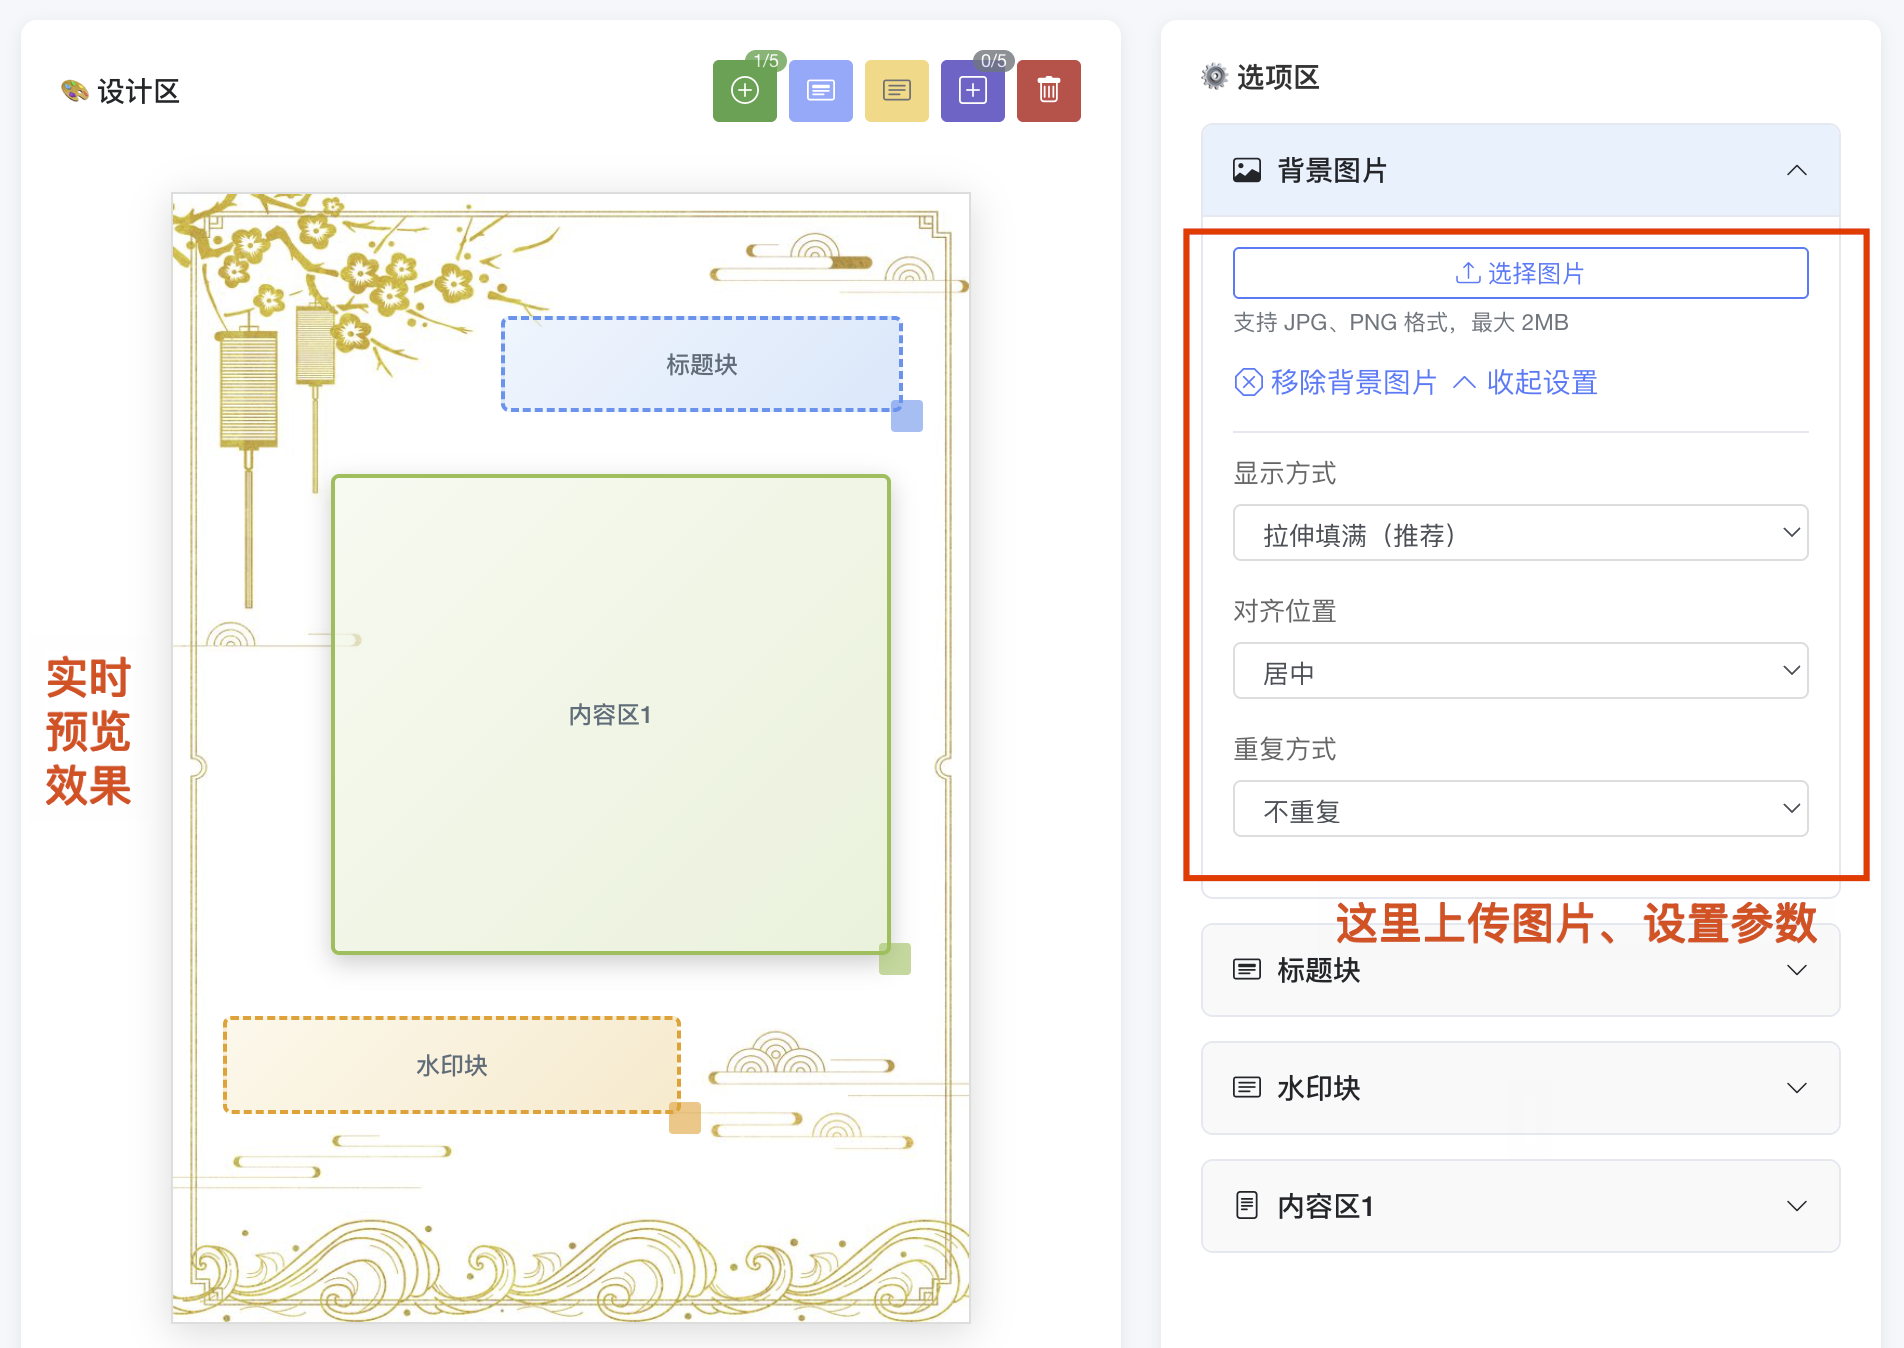Click the red trash delete button
This screenshot has width=1904, height=1348.
pos(1048,91)
